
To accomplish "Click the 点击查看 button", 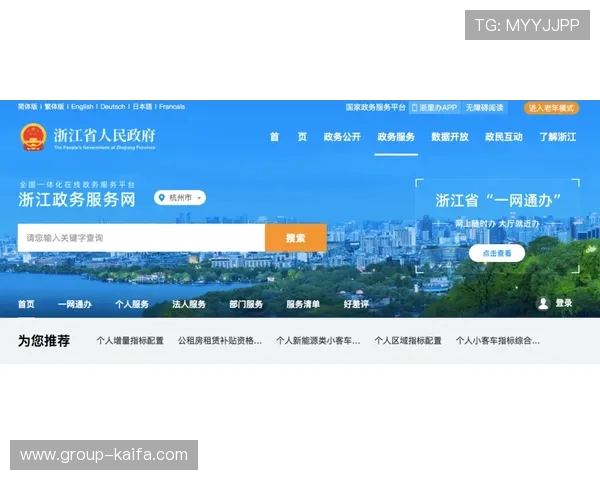I will [497, 253].
